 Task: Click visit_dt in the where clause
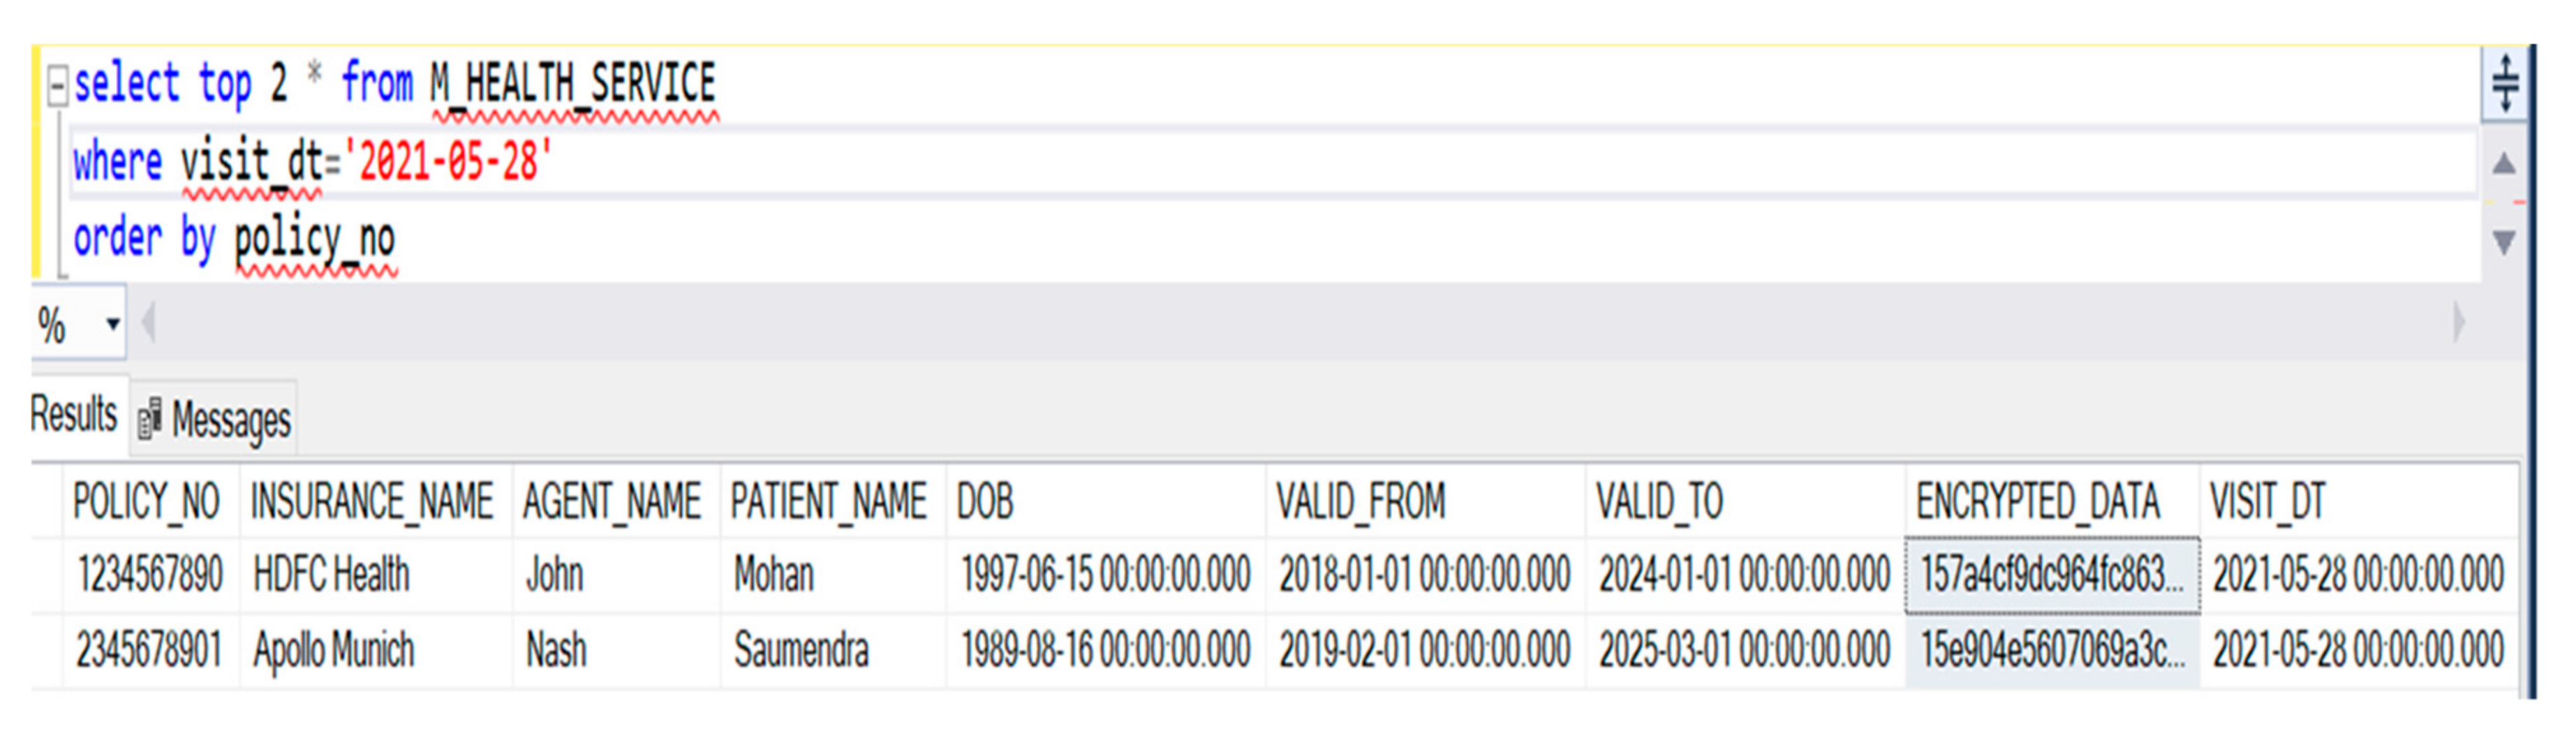(x=252, y=161)
